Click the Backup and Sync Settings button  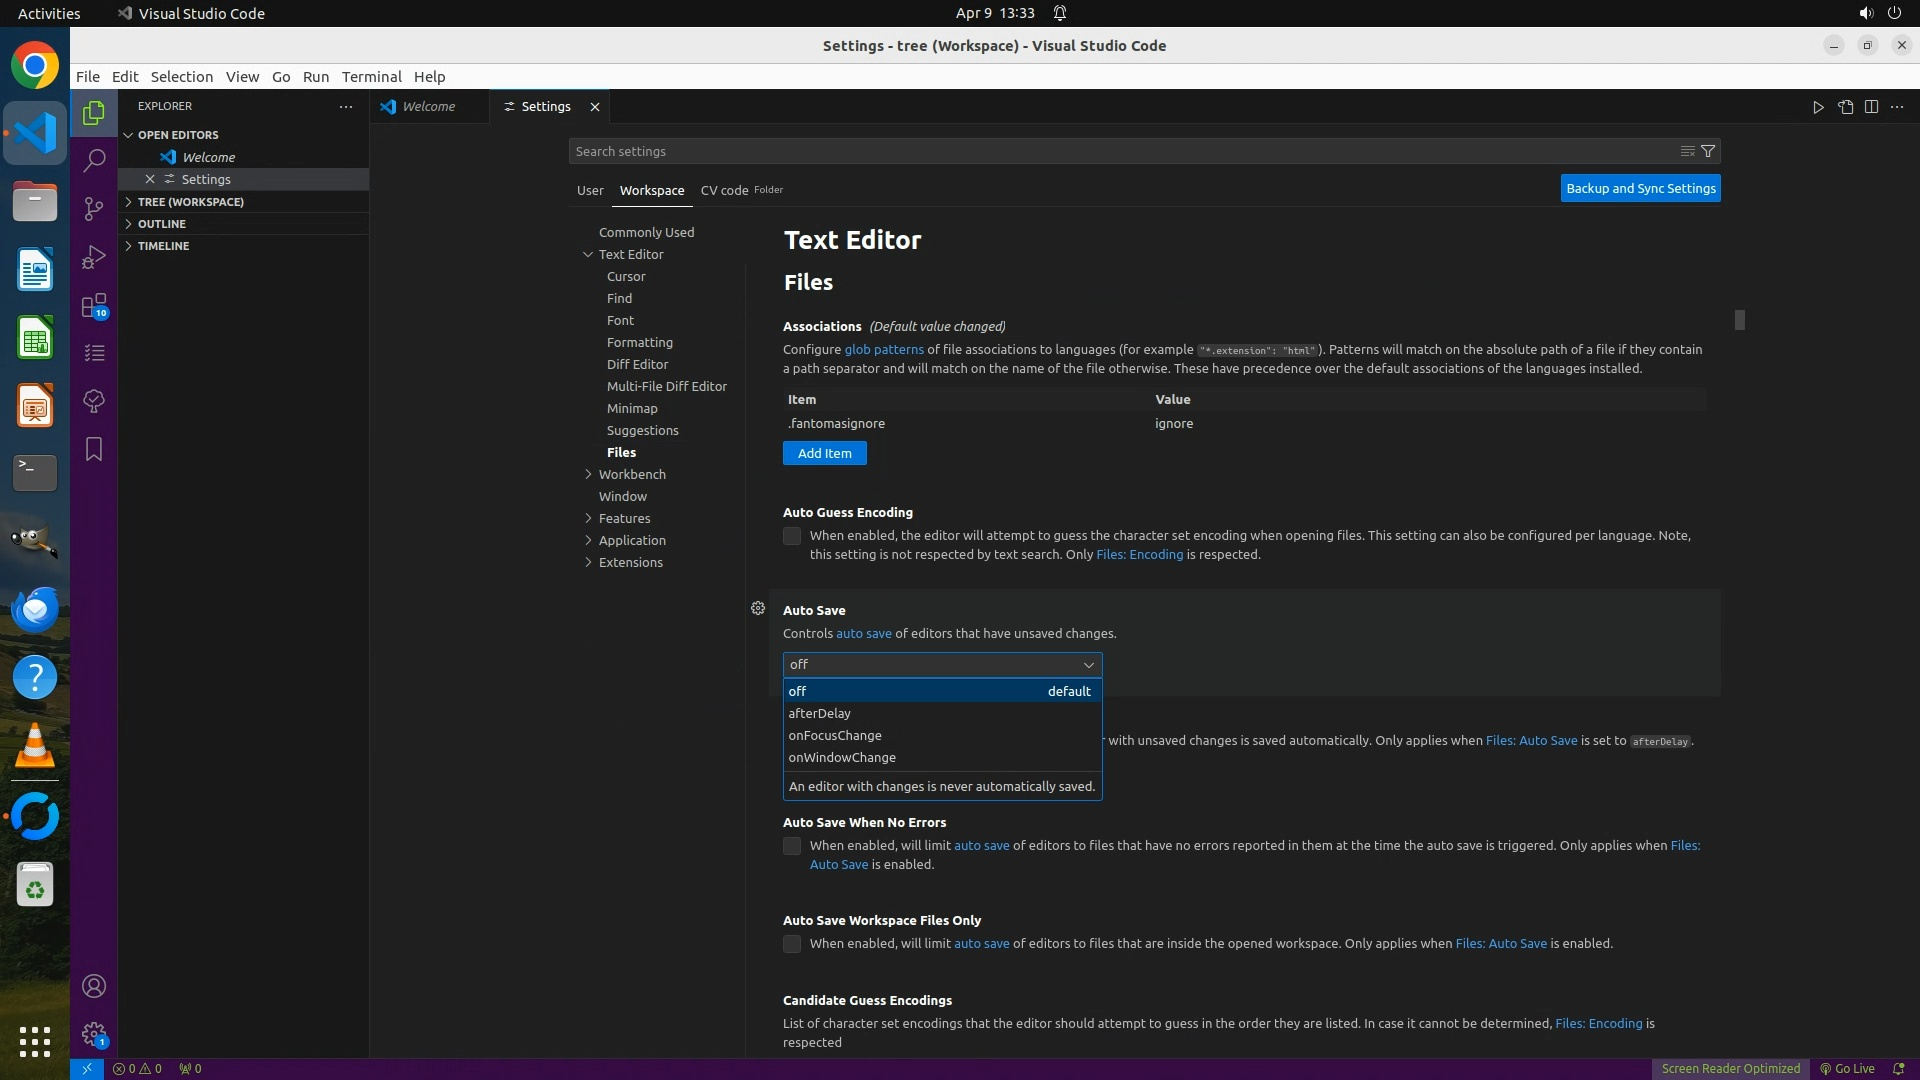1640,188
